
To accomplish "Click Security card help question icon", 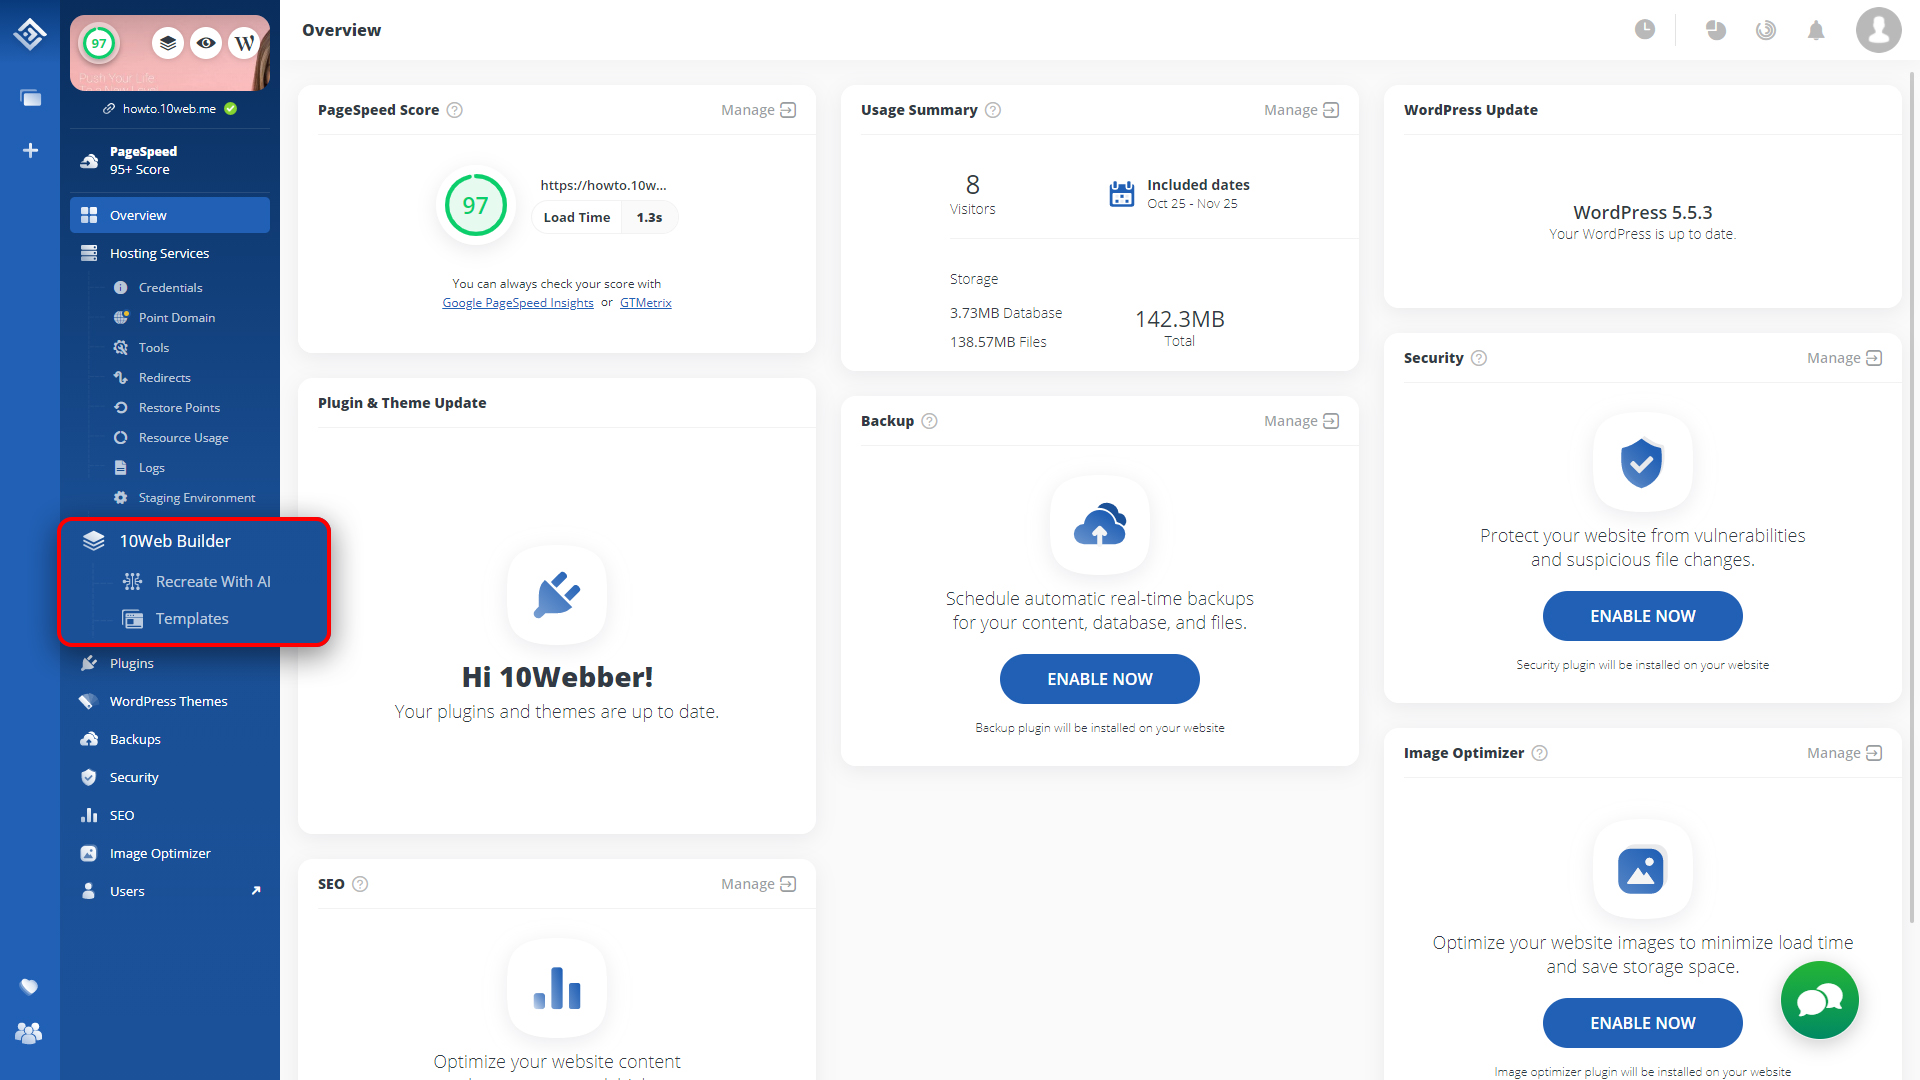I will pyautogui.click(x=1479, y=358).
